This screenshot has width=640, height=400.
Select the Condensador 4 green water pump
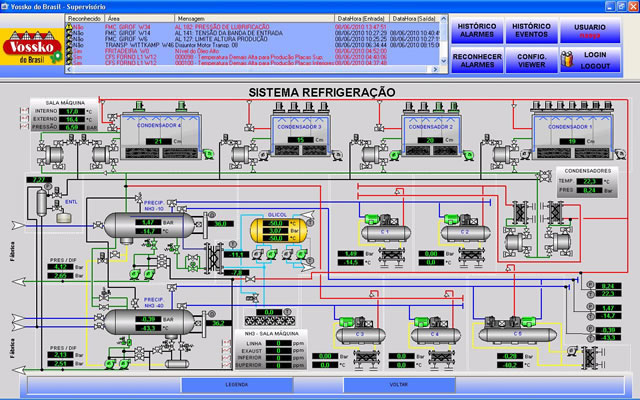[209, 154]
